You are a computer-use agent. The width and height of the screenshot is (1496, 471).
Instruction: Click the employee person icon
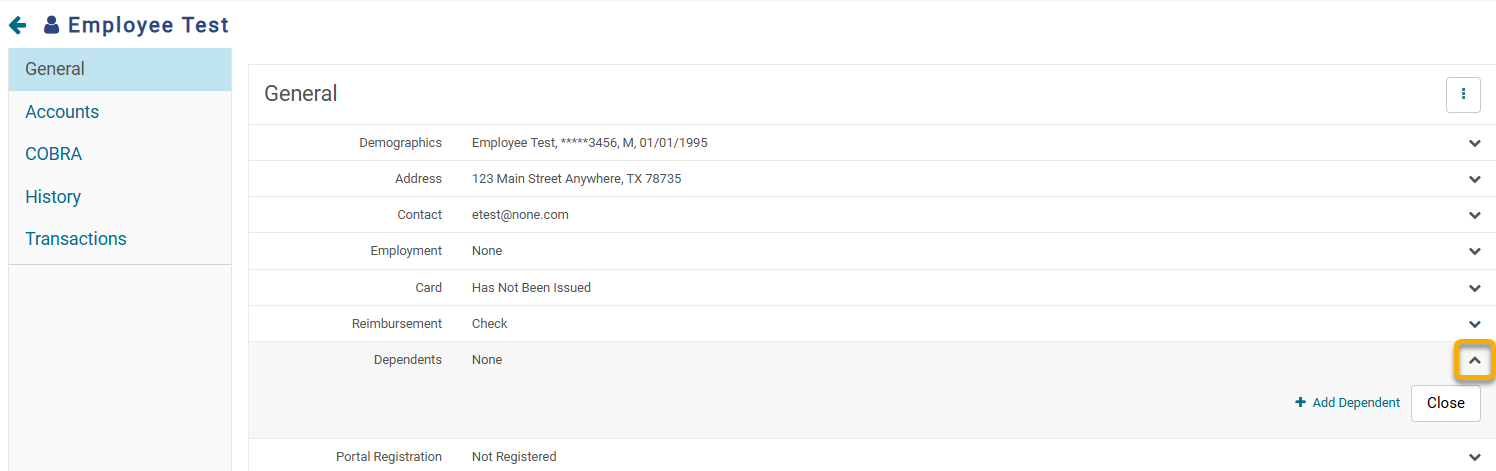coord(52,25)
